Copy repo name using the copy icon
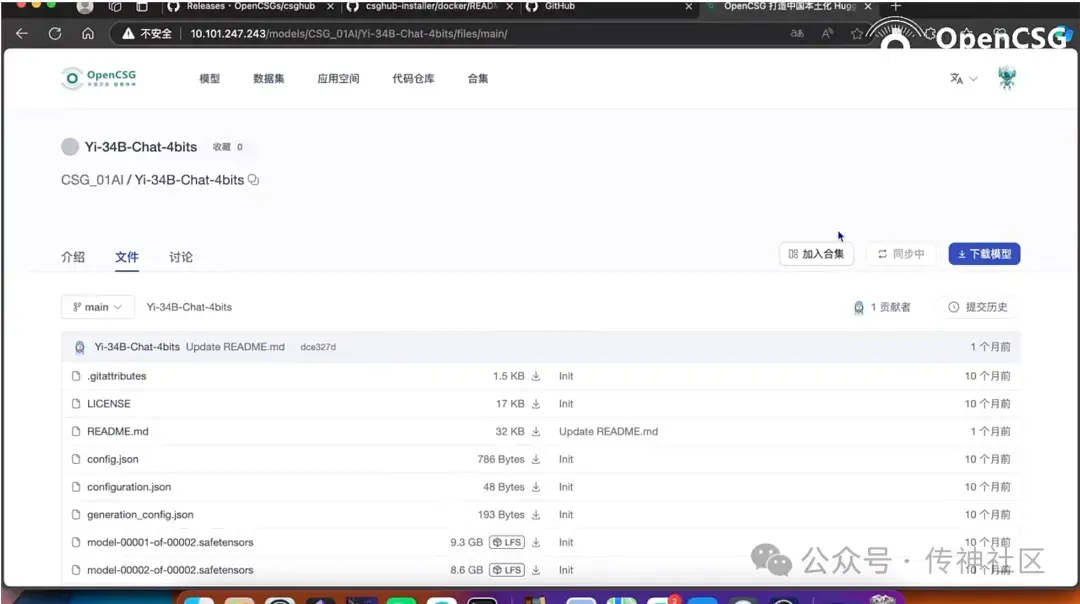The image size is (1080, 604). click(251, 180)
